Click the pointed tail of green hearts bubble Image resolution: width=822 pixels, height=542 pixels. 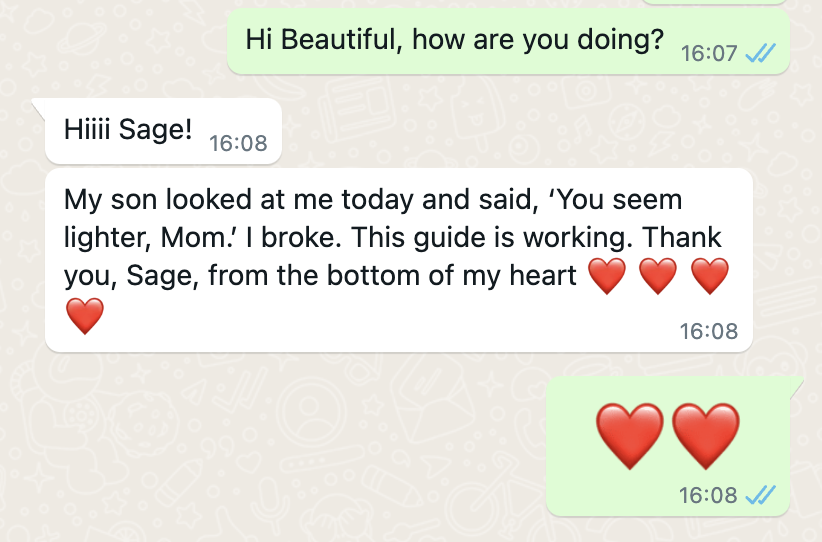tap(796, 385)
